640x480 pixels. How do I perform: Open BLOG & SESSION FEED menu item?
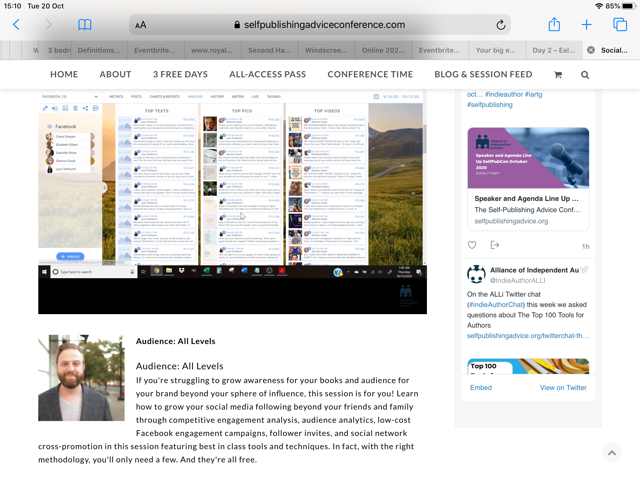[483, 74]
